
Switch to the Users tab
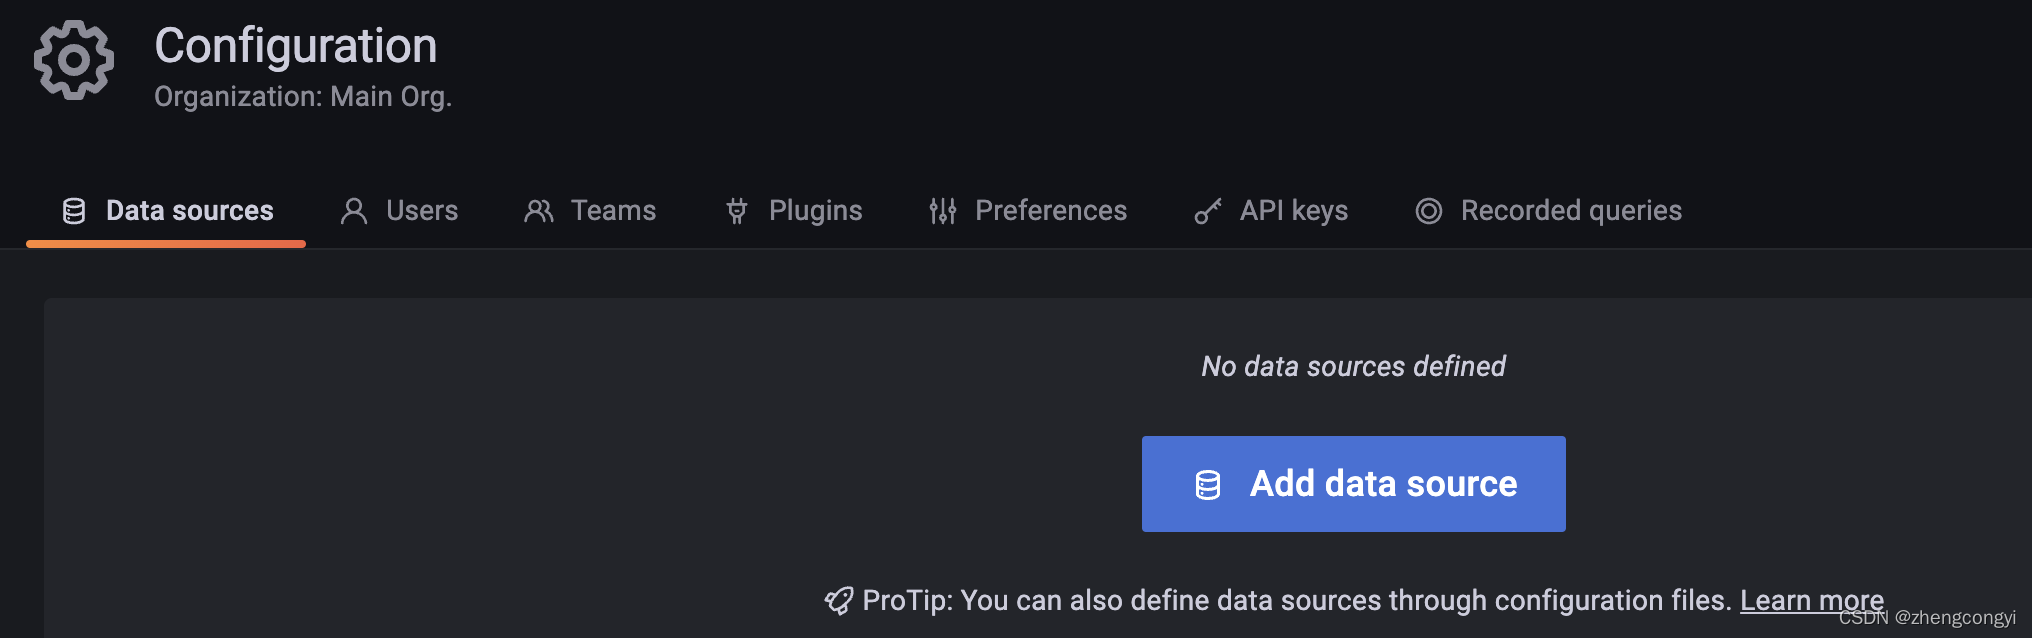(421, 211)
